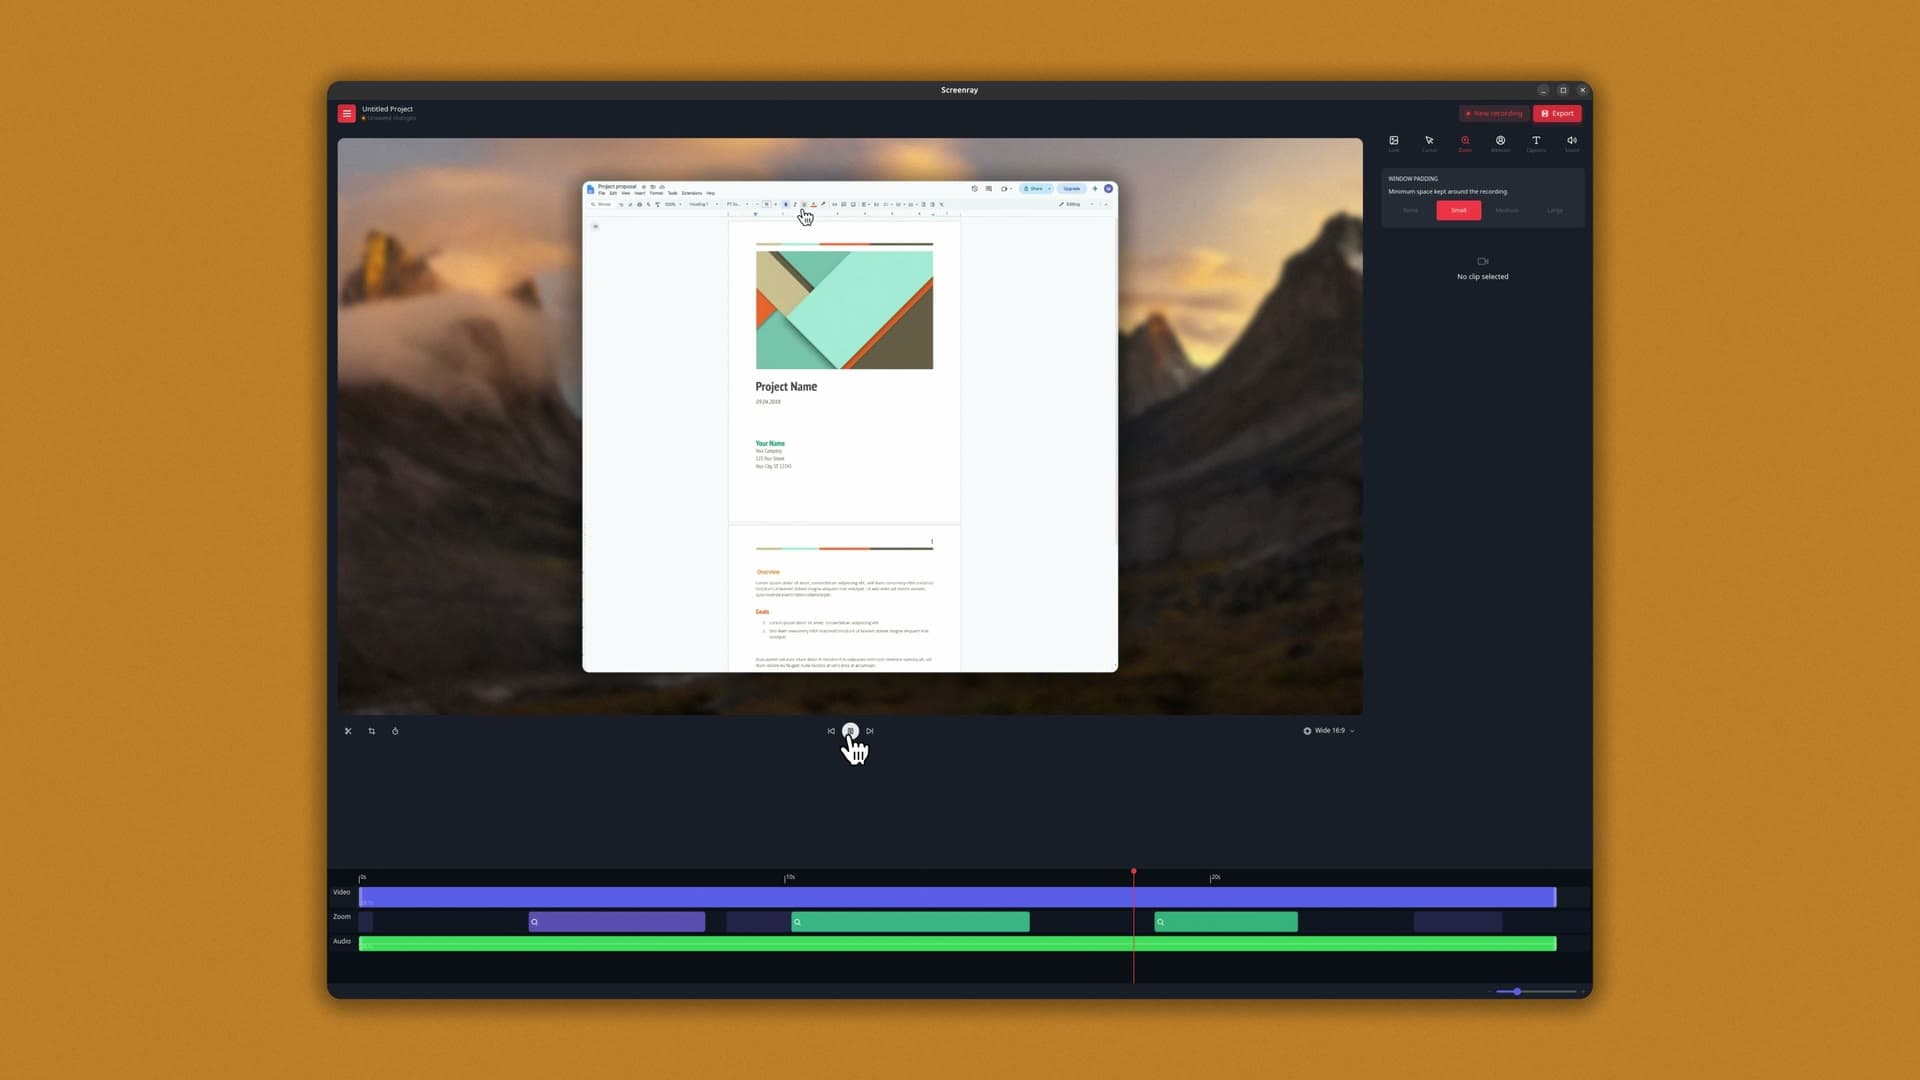Image resolution: width=1920 pixels, height=1080 pixels.
Task: Toggle play/pause playback button
Action: 850,731
